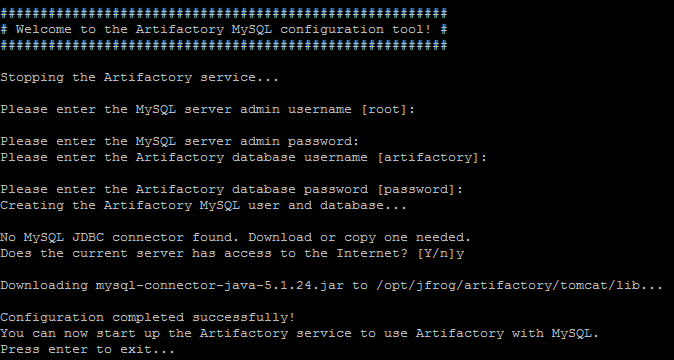Image resolution: width=674 pixels, height=360 pixels.
Task: Click the Artifactory database username prompt
Action: click(243, 158)
